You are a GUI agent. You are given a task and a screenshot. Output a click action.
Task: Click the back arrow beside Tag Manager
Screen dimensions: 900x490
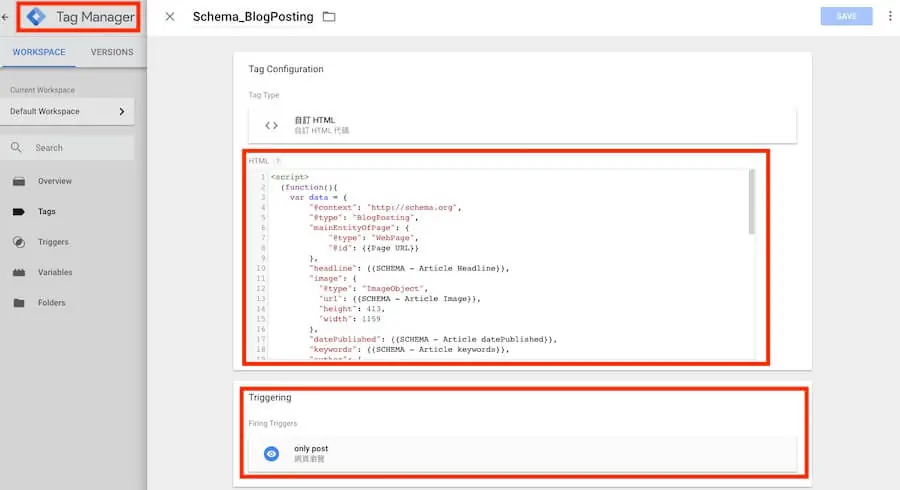point(5,17)
